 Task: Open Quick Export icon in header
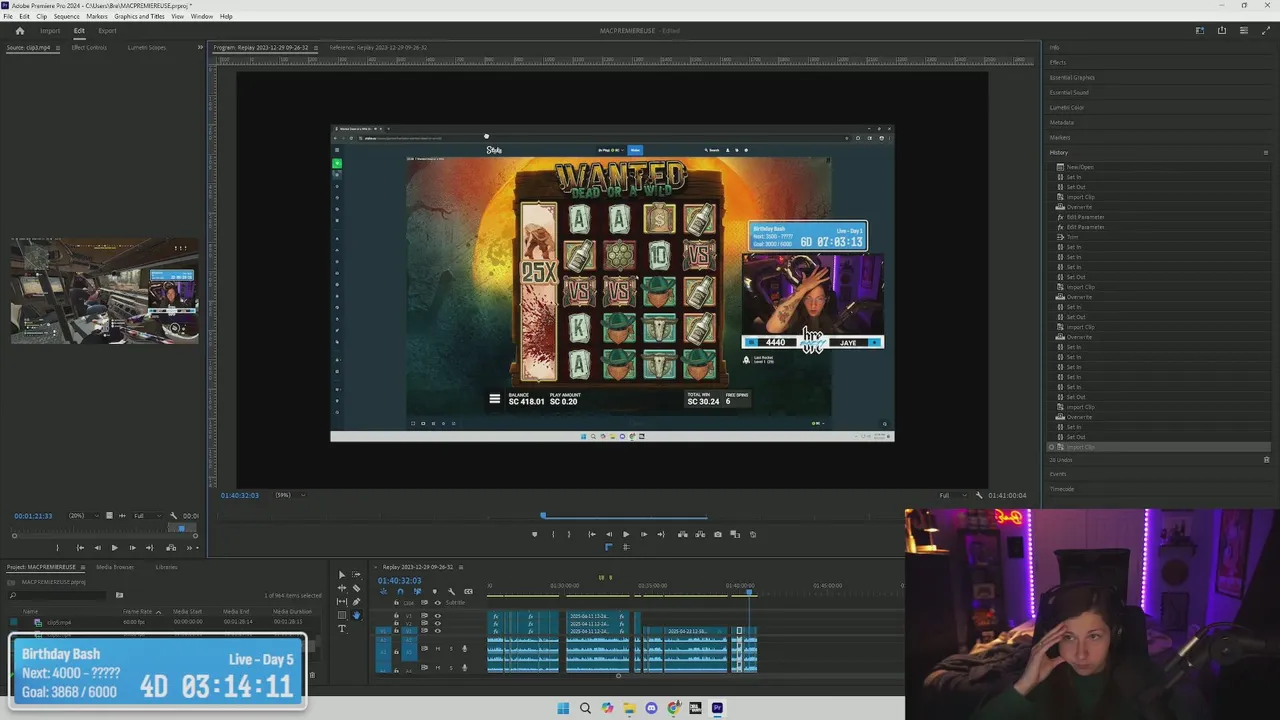[1222, 30]
